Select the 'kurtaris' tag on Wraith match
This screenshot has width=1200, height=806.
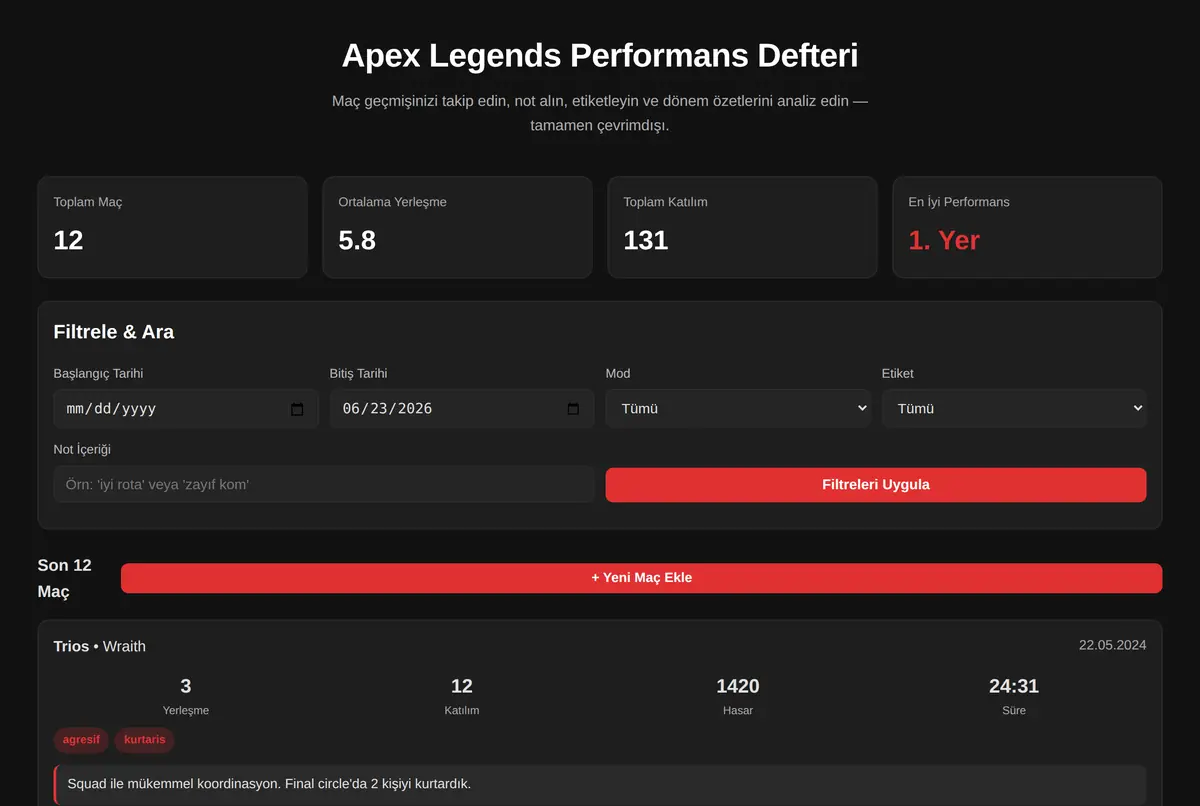pos(145,740)
